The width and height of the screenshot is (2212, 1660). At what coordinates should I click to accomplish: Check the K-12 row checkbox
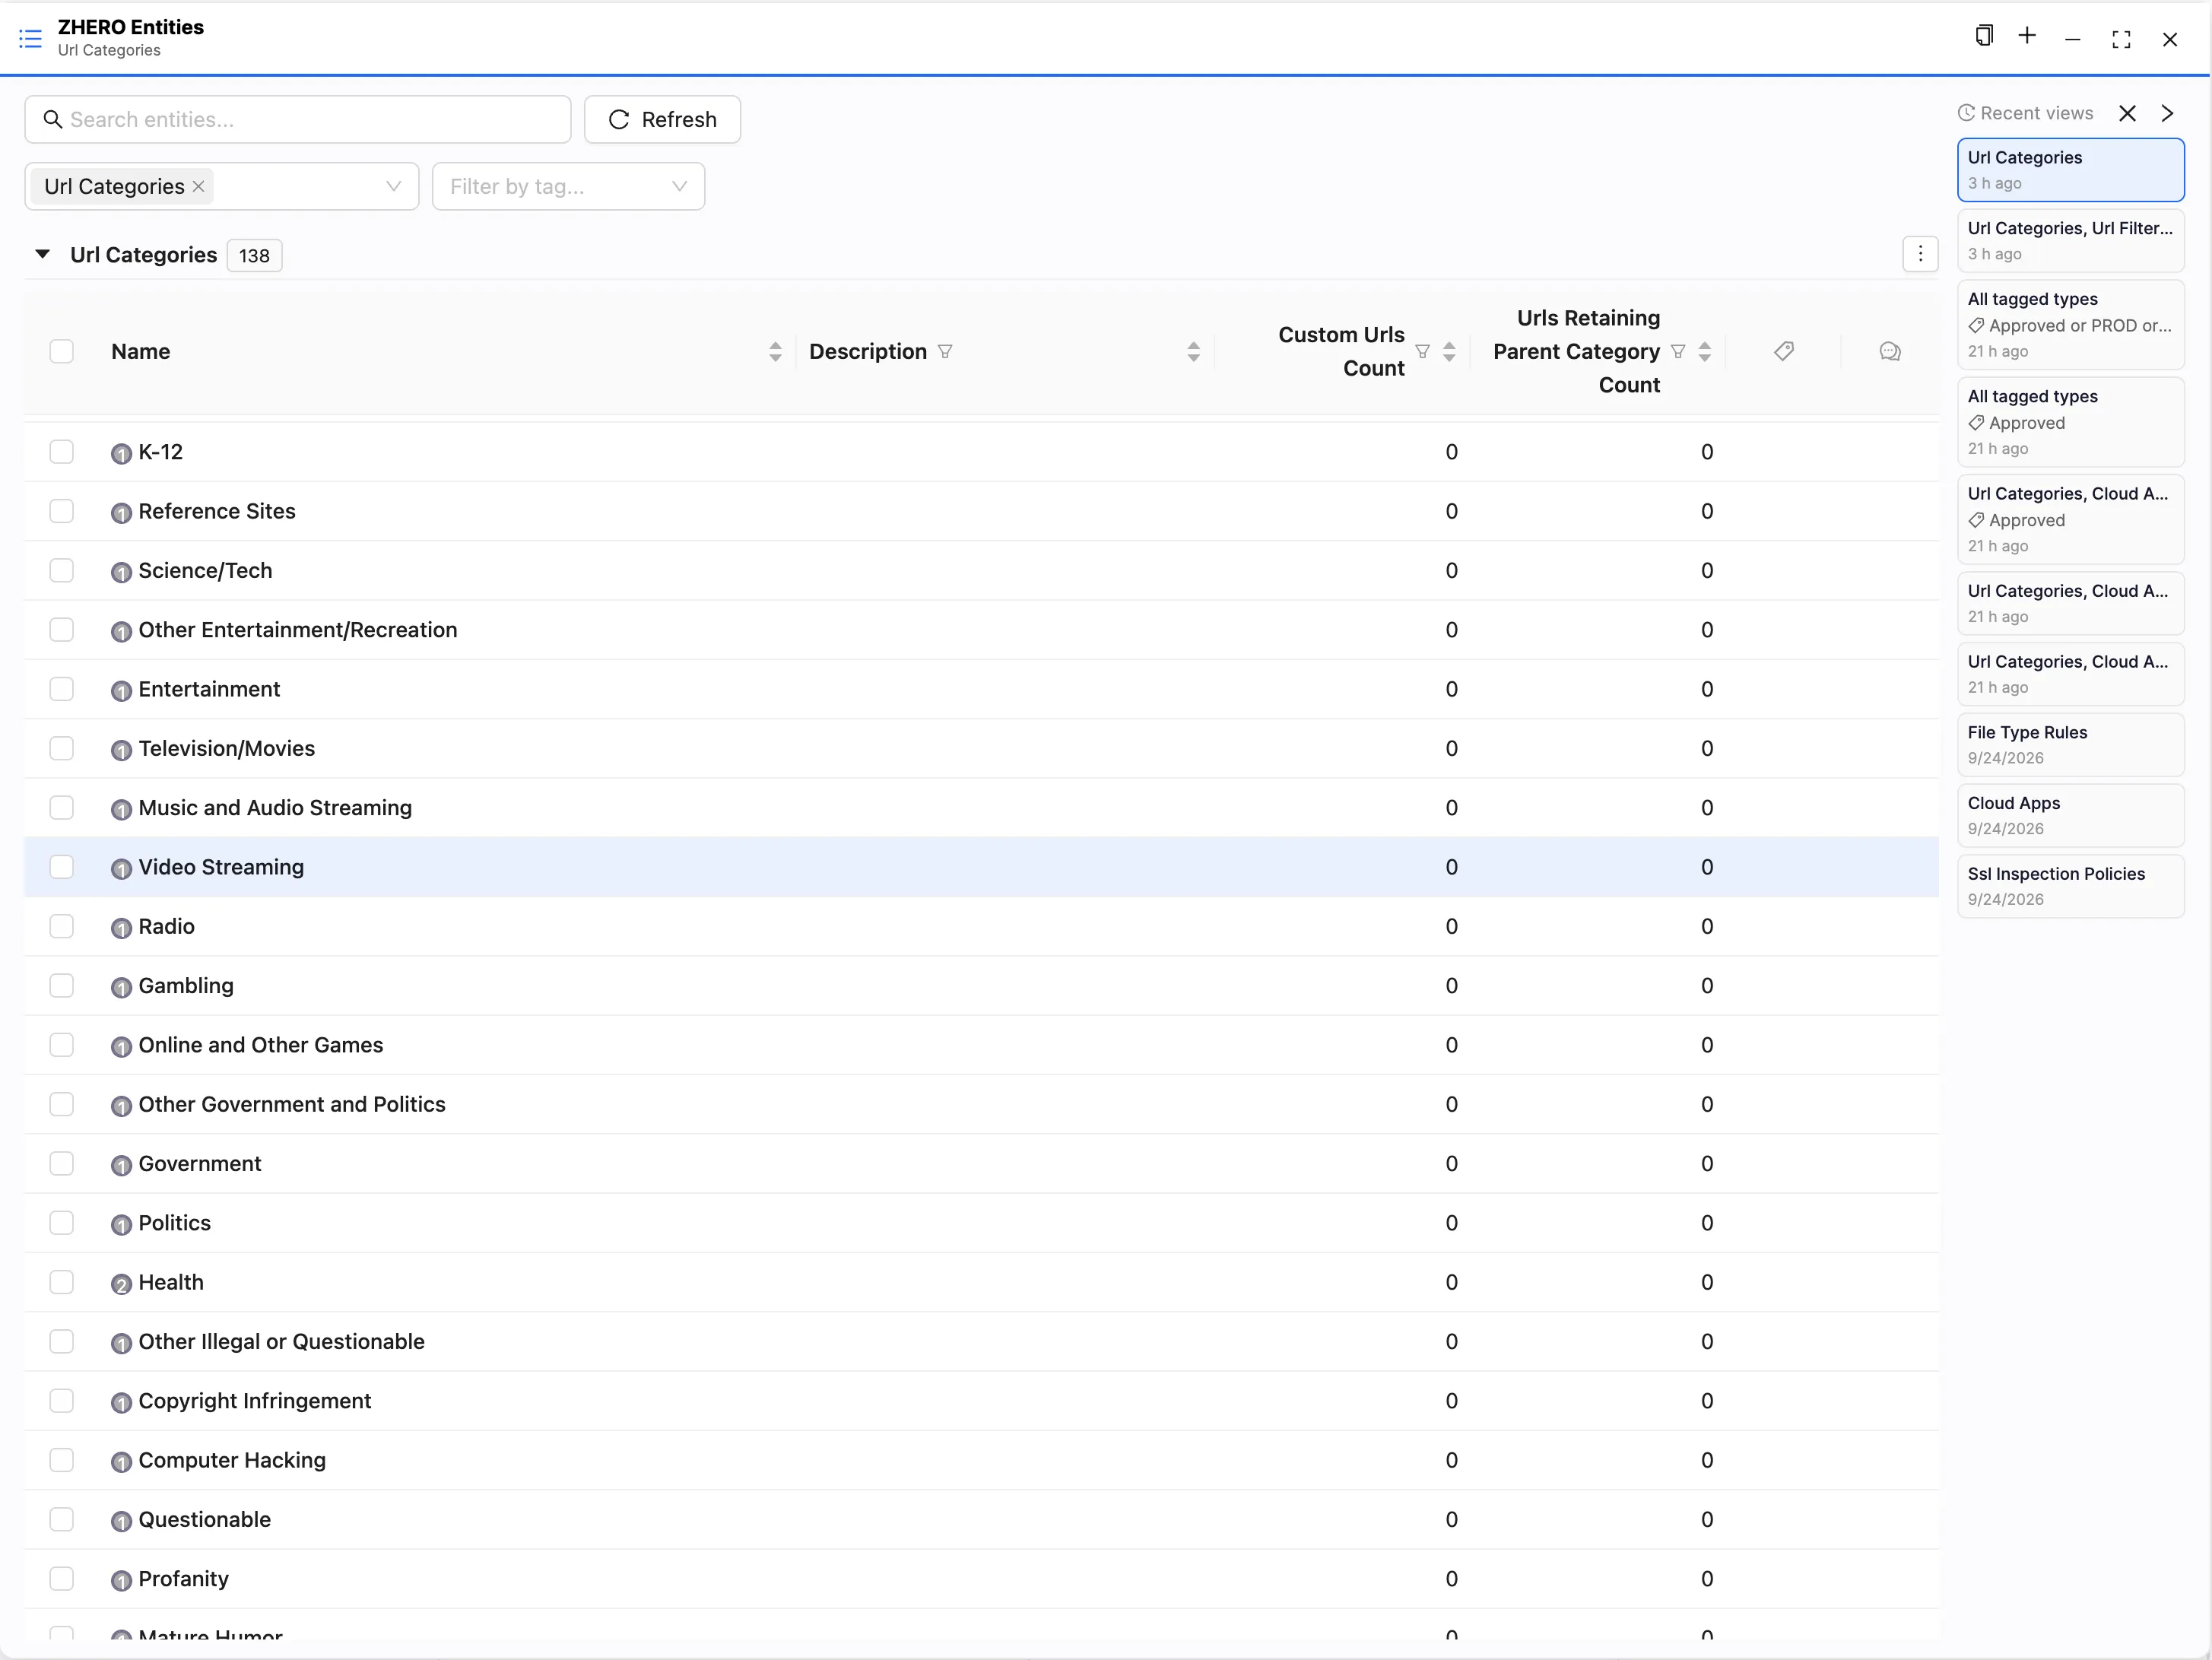tap(62, 452)
